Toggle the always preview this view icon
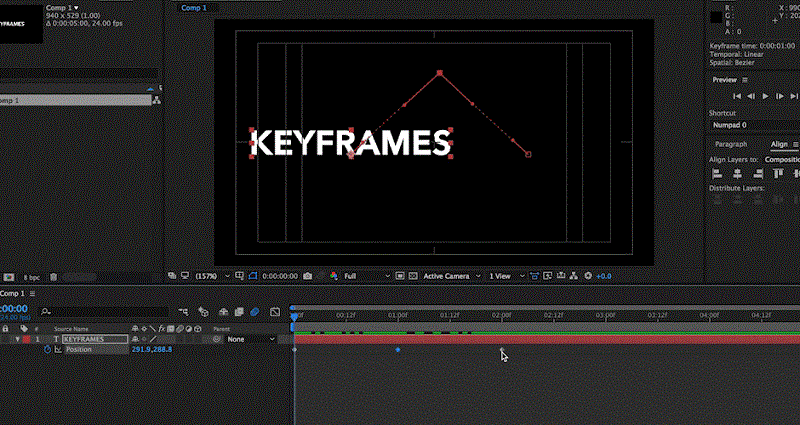This screenshot has height=425, width=800. pos(172,276)
